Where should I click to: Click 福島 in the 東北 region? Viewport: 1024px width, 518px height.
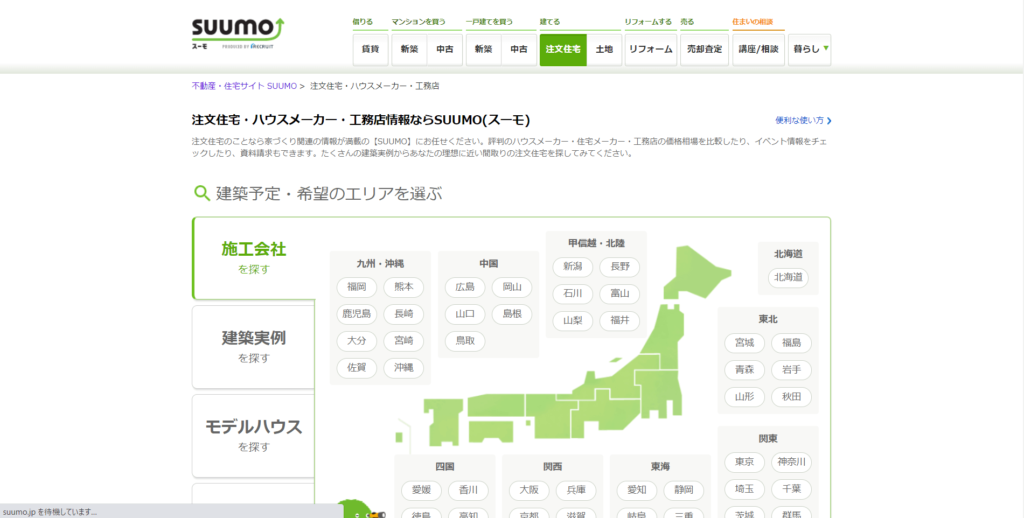(x=792, y=343)
